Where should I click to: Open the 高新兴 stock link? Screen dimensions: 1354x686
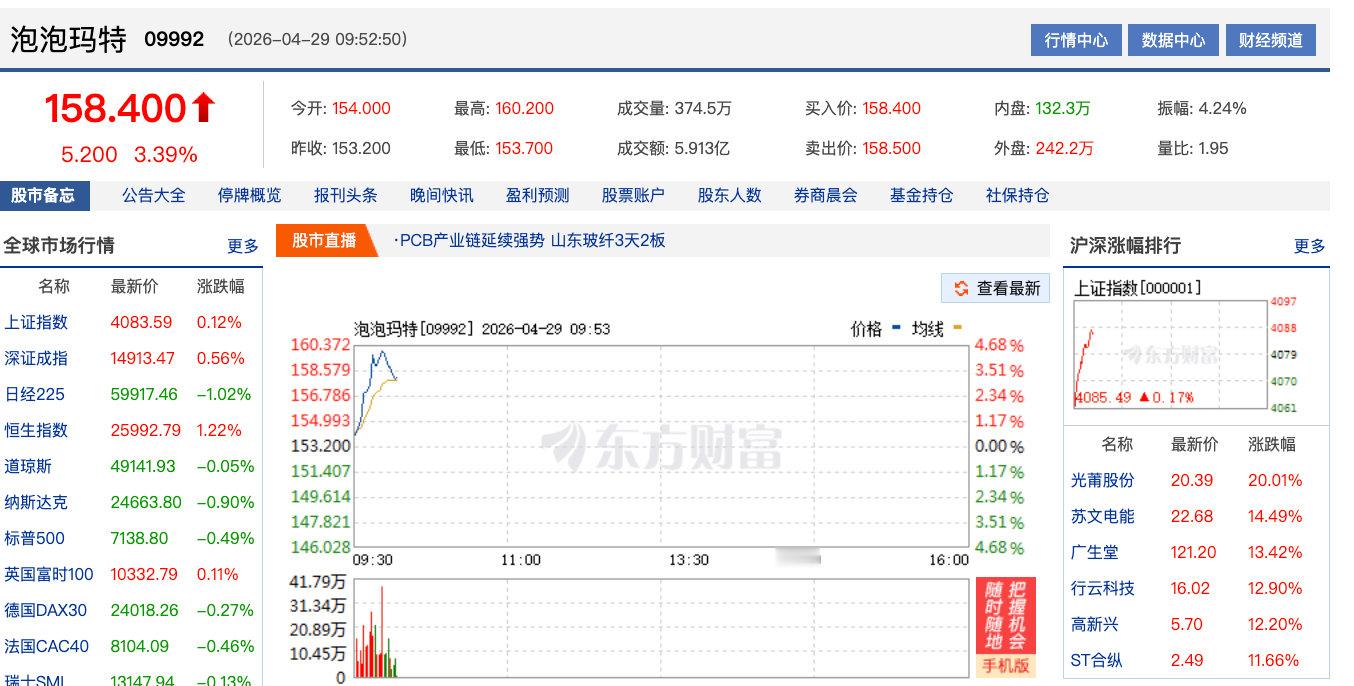pos(1095,624)
